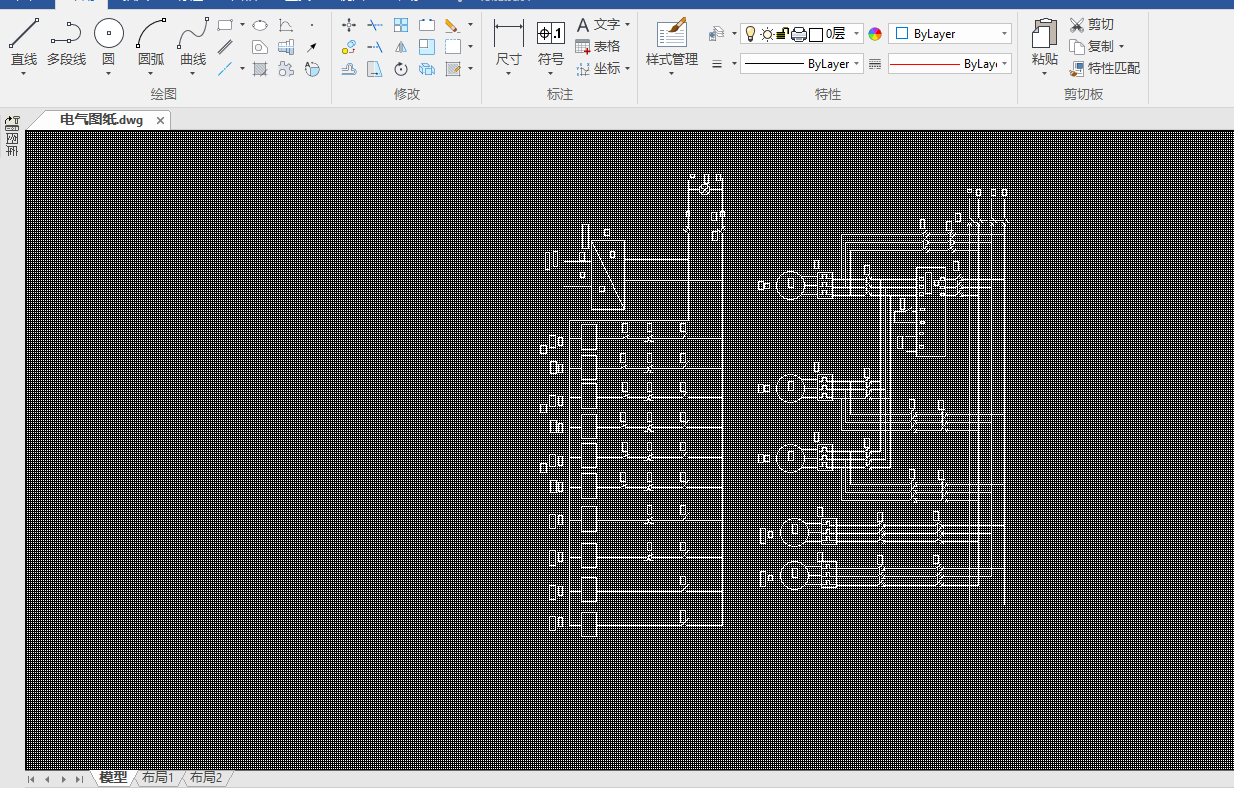Click the 剪切 cut scissors icon

click(1077, 24)
